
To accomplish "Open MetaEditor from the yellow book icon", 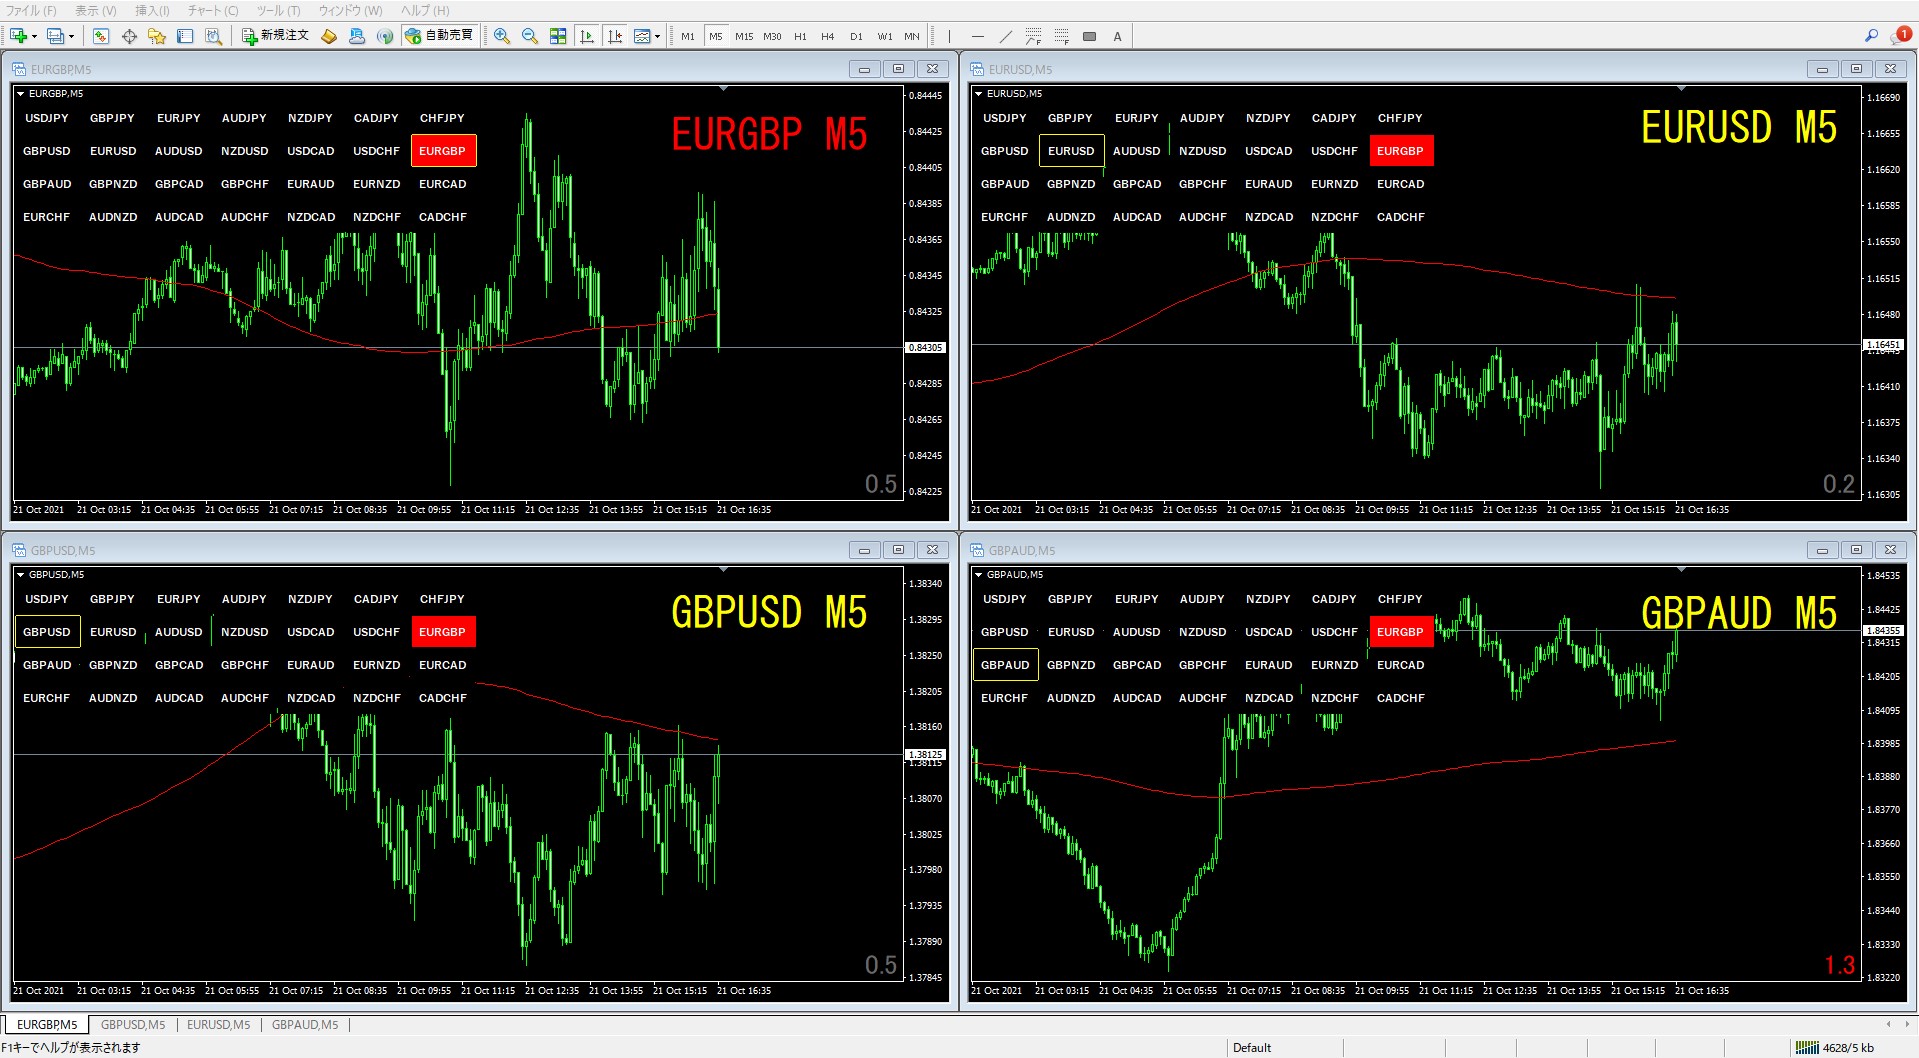I will (x=329, y=36).
